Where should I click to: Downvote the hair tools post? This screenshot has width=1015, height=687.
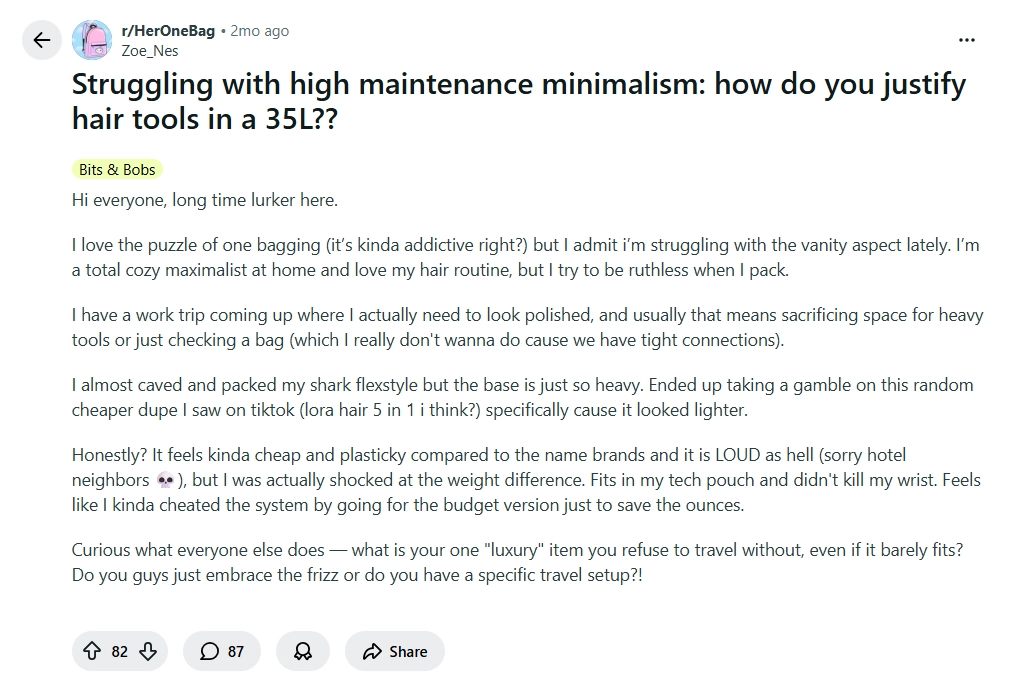(148, 651)
